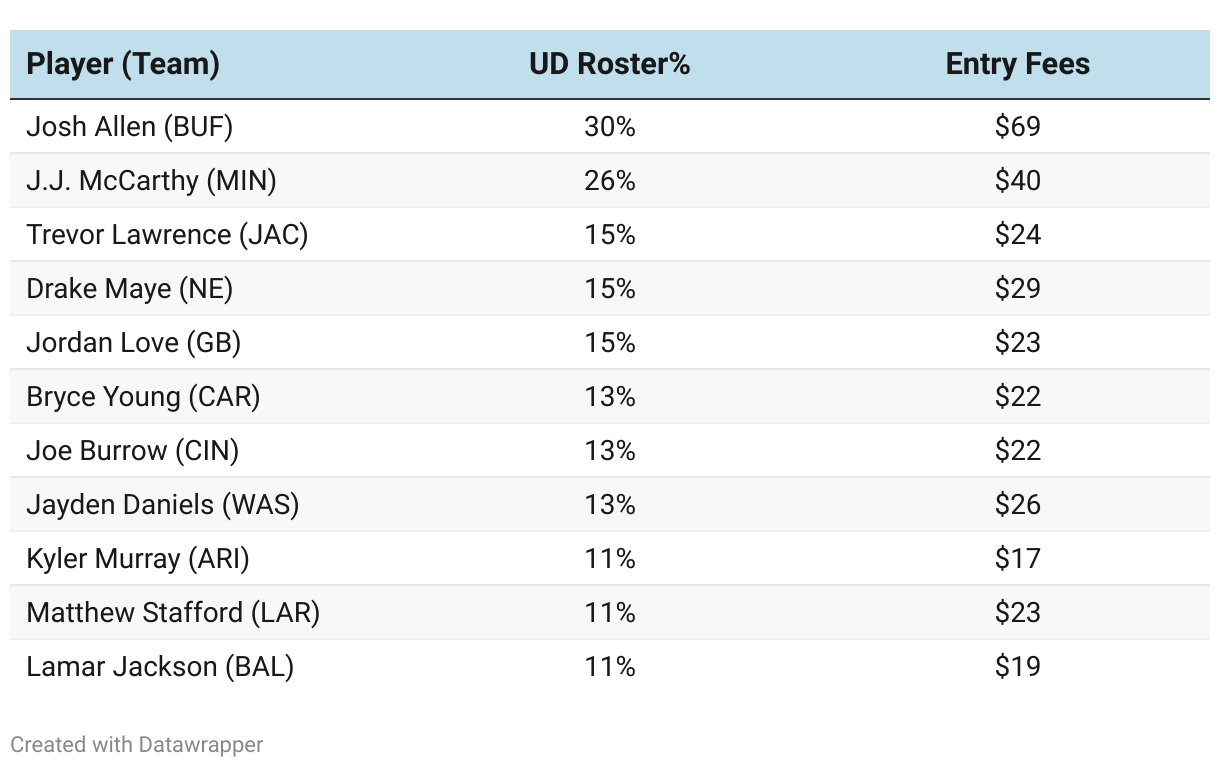Select J.J. McCarthy's 26% roster percentage
1220x768 pixels.
pyautogui.click(x=609, y=181)
